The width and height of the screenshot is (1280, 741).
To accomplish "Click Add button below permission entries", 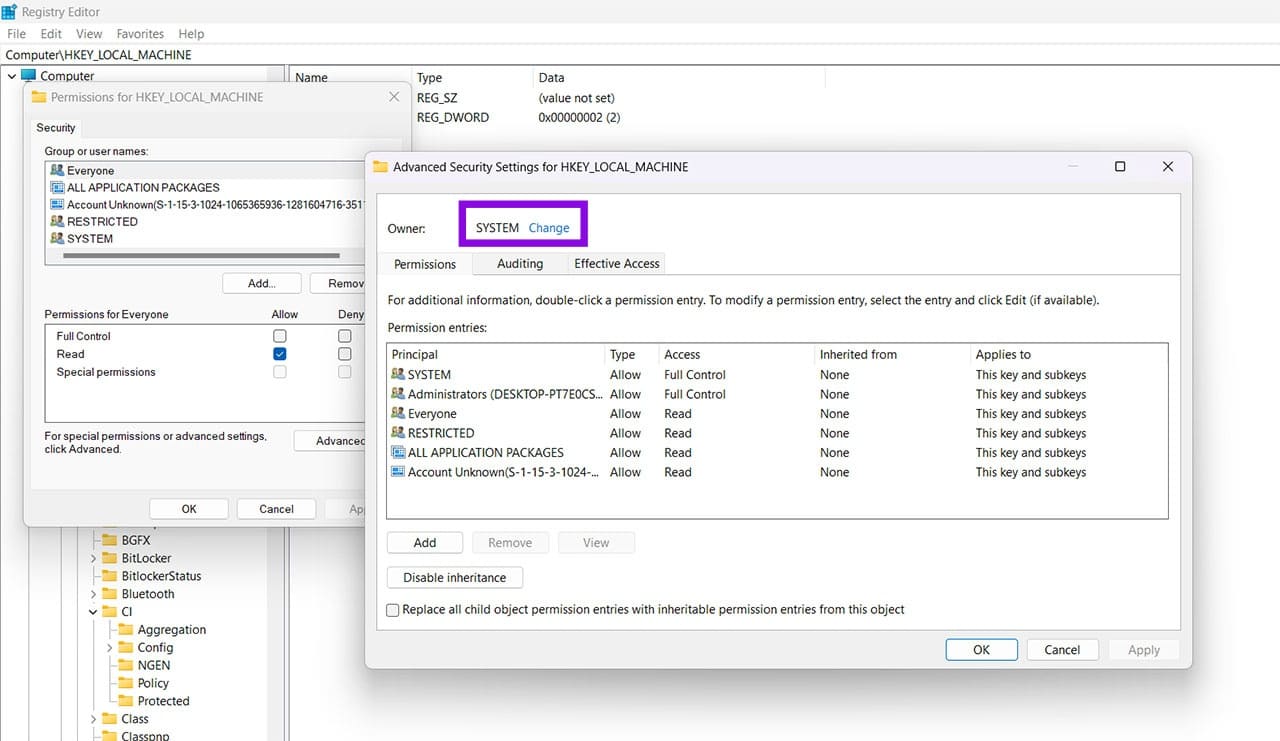I will pyautogui.click(x=425, y=543).
